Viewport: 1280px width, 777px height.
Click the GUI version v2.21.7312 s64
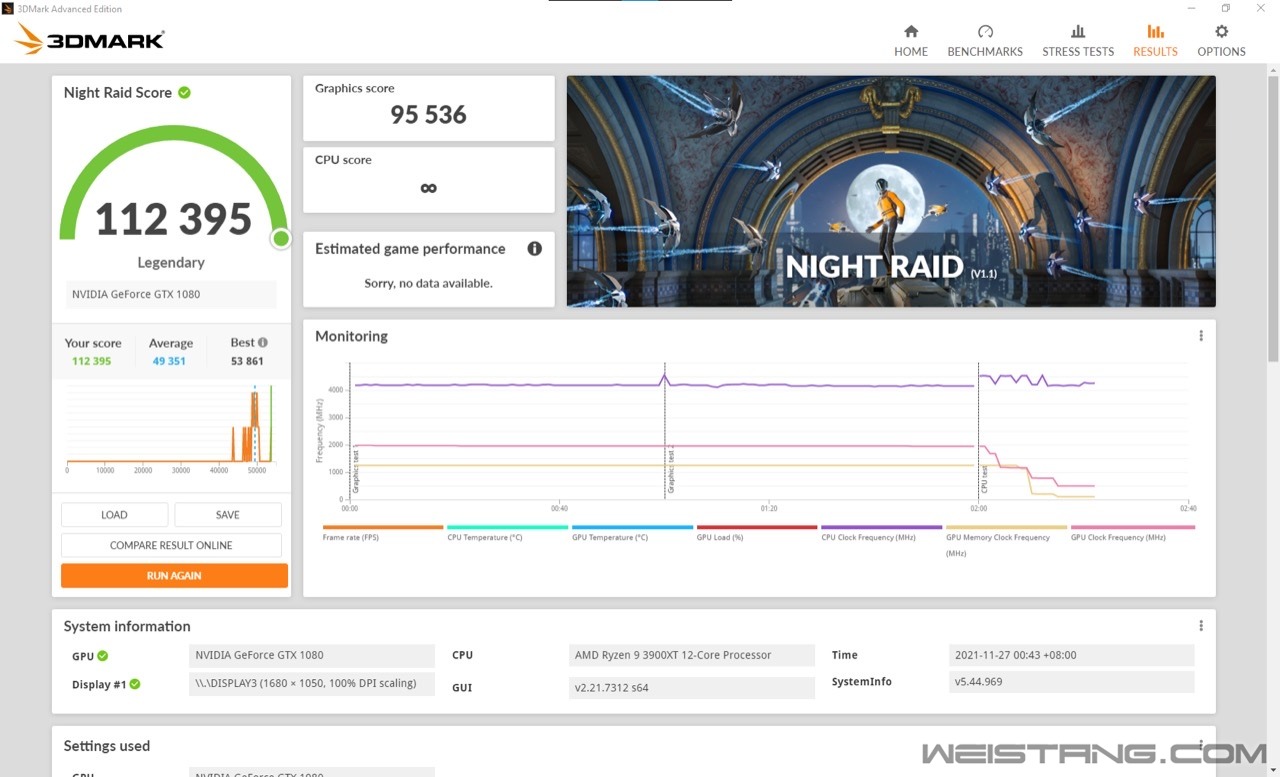[692, 688]
